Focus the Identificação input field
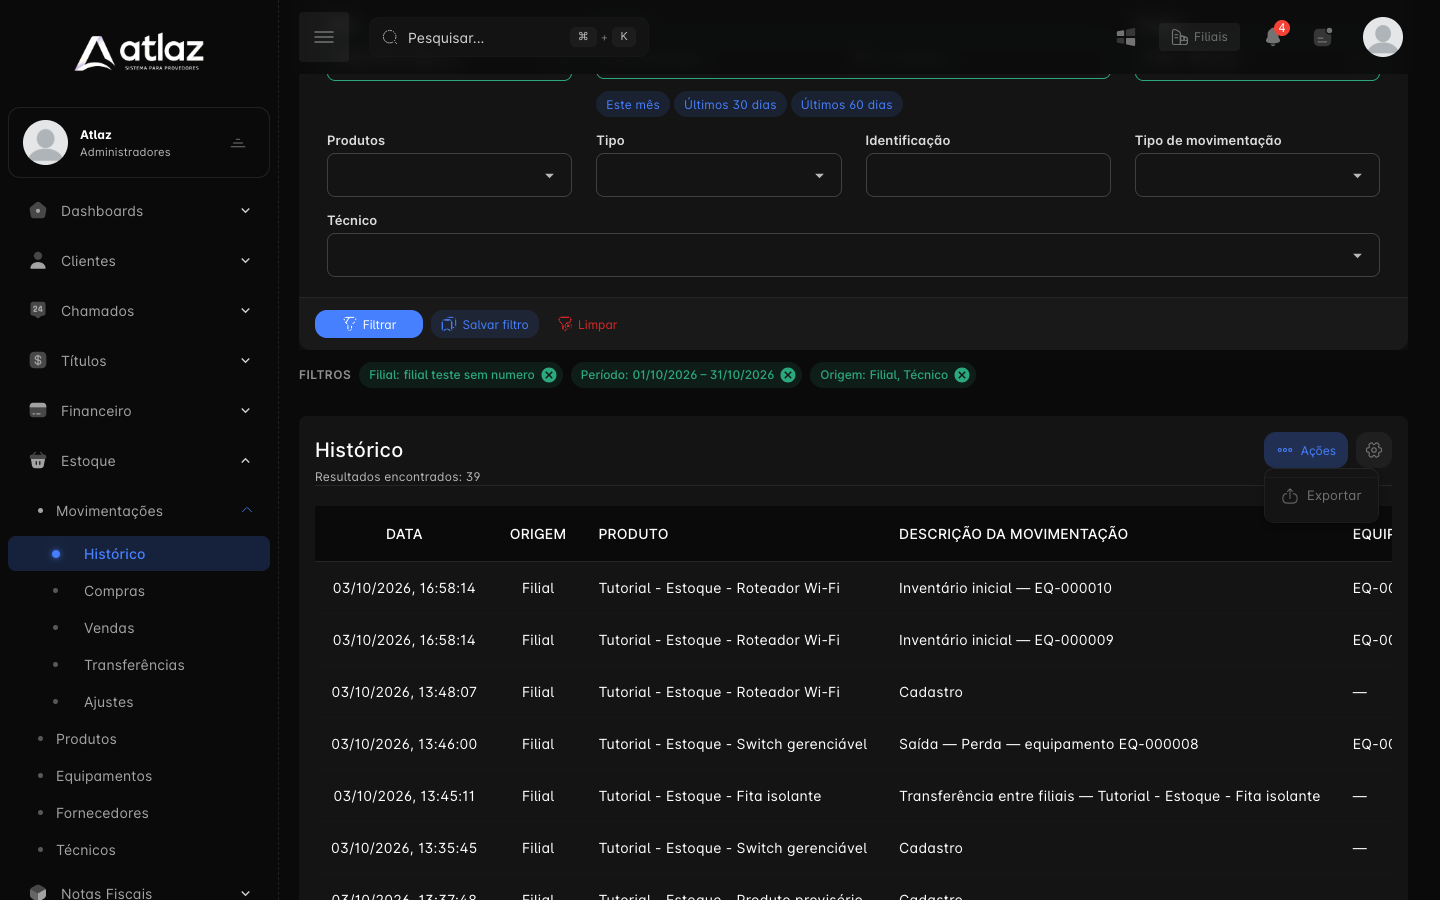This screenshot has width=1440, height=900. coord(988,175)
